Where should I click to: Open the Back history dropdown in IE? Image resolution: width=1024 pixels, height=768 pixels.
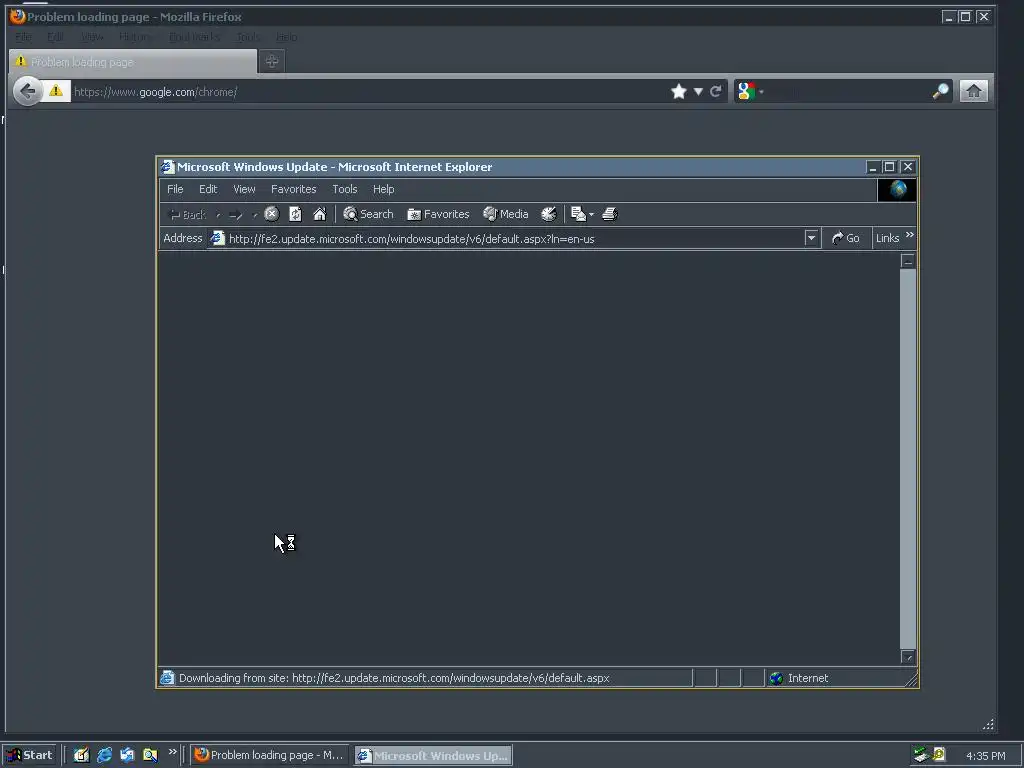[217, 215]
